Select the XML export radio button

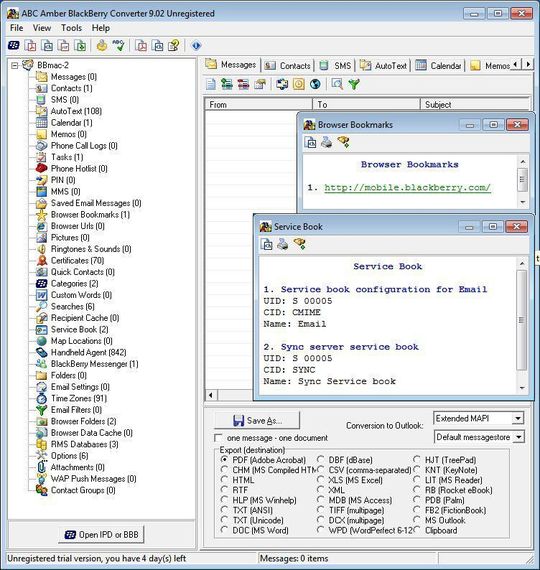pyautogui.click(x=320, y=490)
